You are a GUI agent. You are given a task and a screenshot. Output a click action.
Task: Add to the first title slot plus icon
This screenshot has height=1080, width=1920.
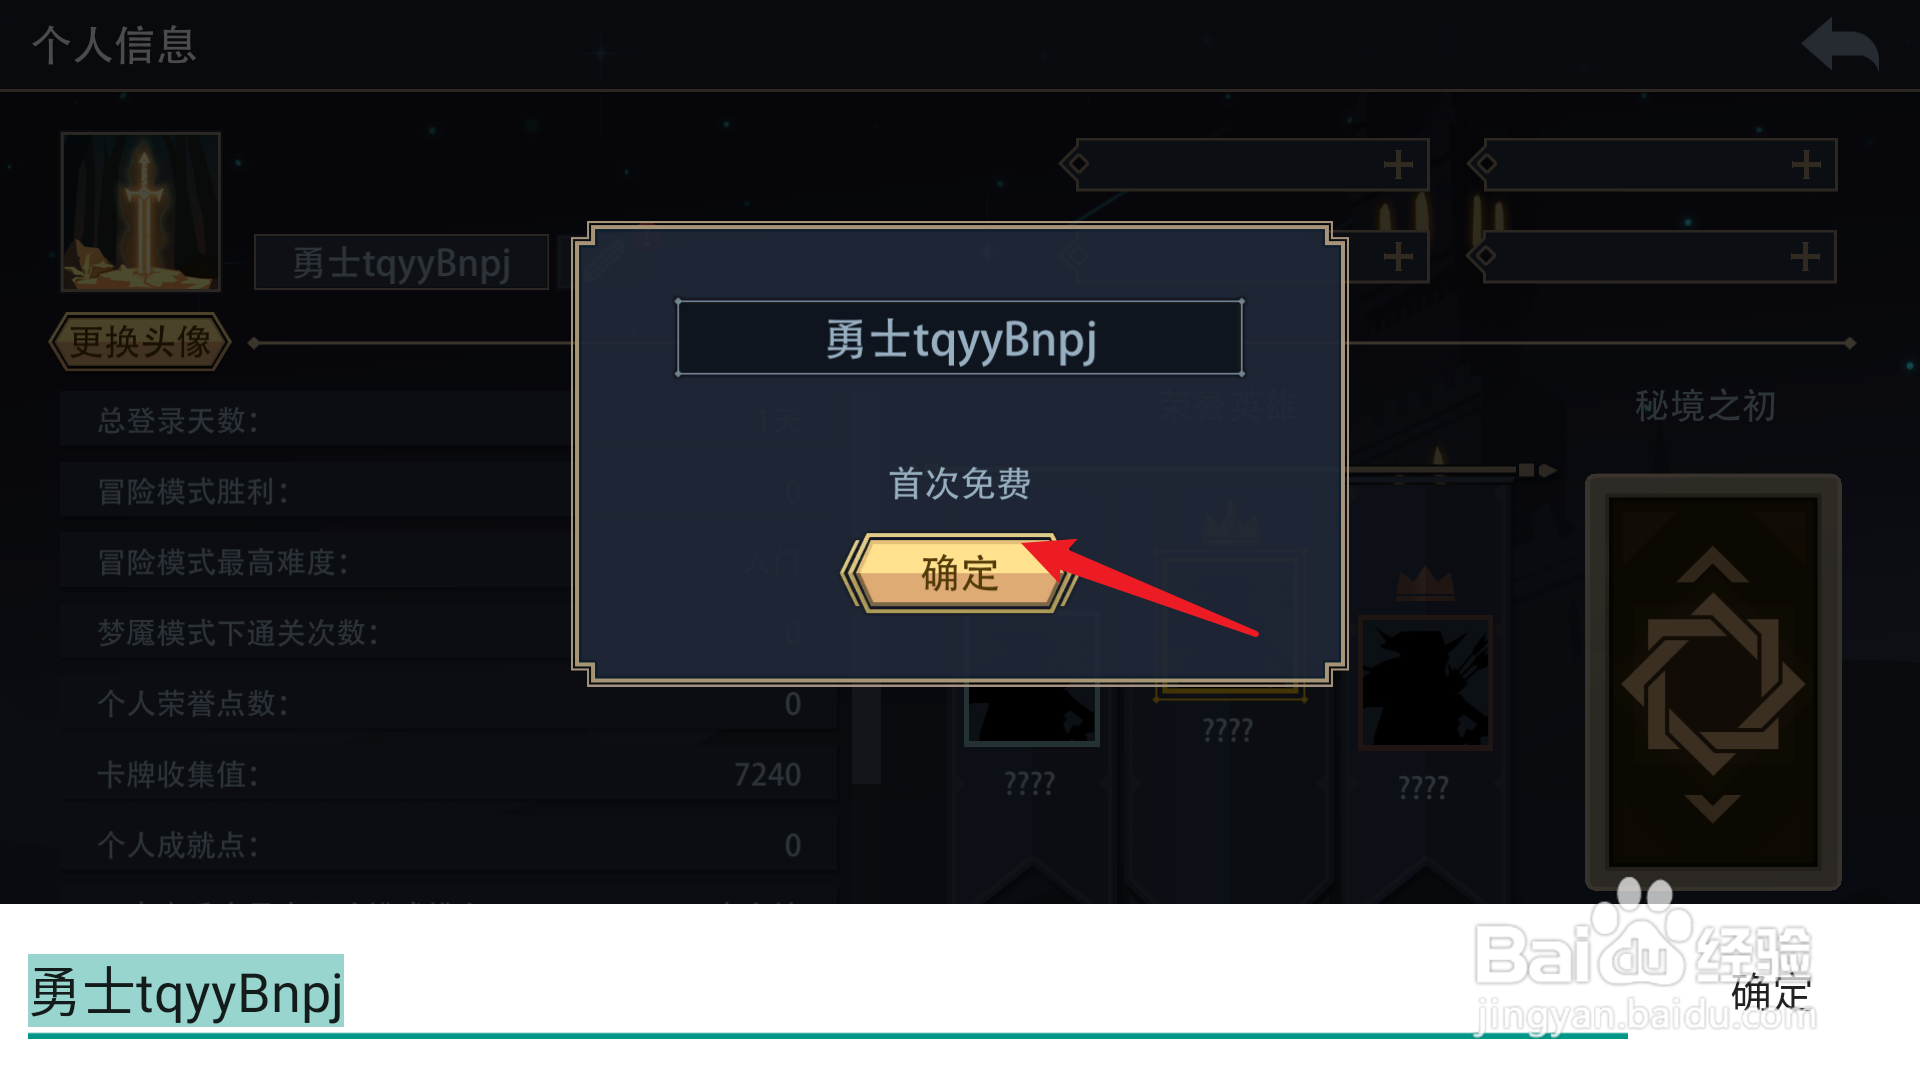tap(1398, 165)
